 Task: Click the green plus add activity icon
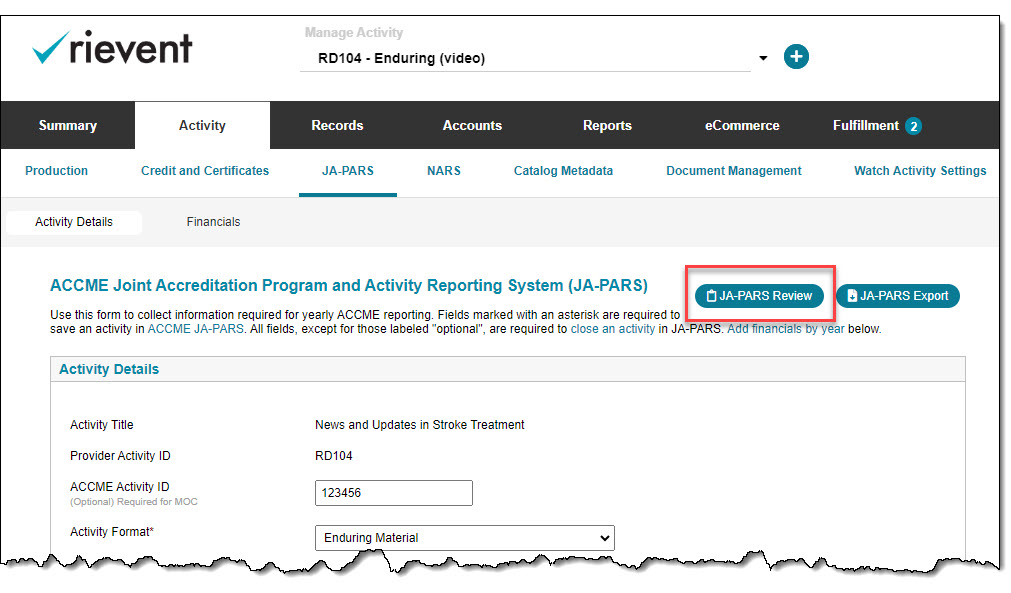[x=796, y=57]
